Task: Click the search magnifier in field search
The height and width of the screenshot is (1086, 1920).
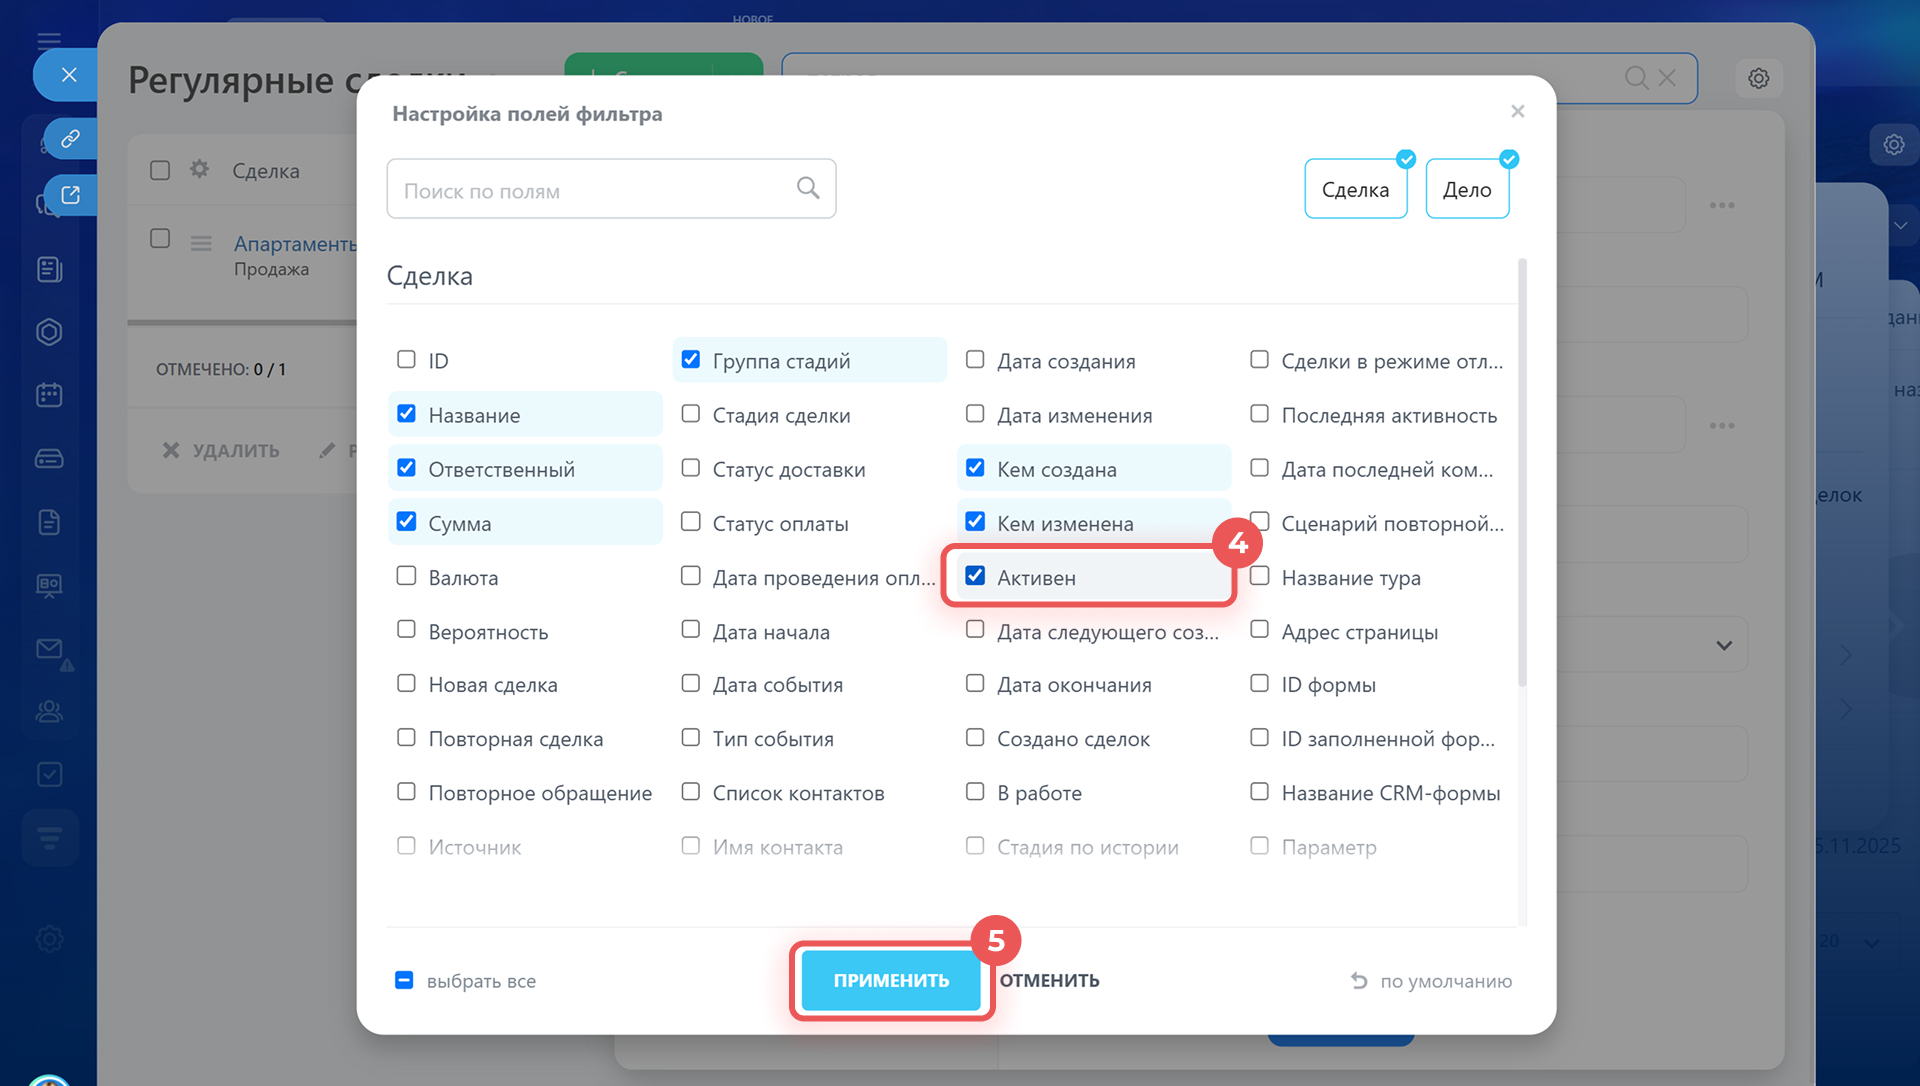Action: [808, 188]
